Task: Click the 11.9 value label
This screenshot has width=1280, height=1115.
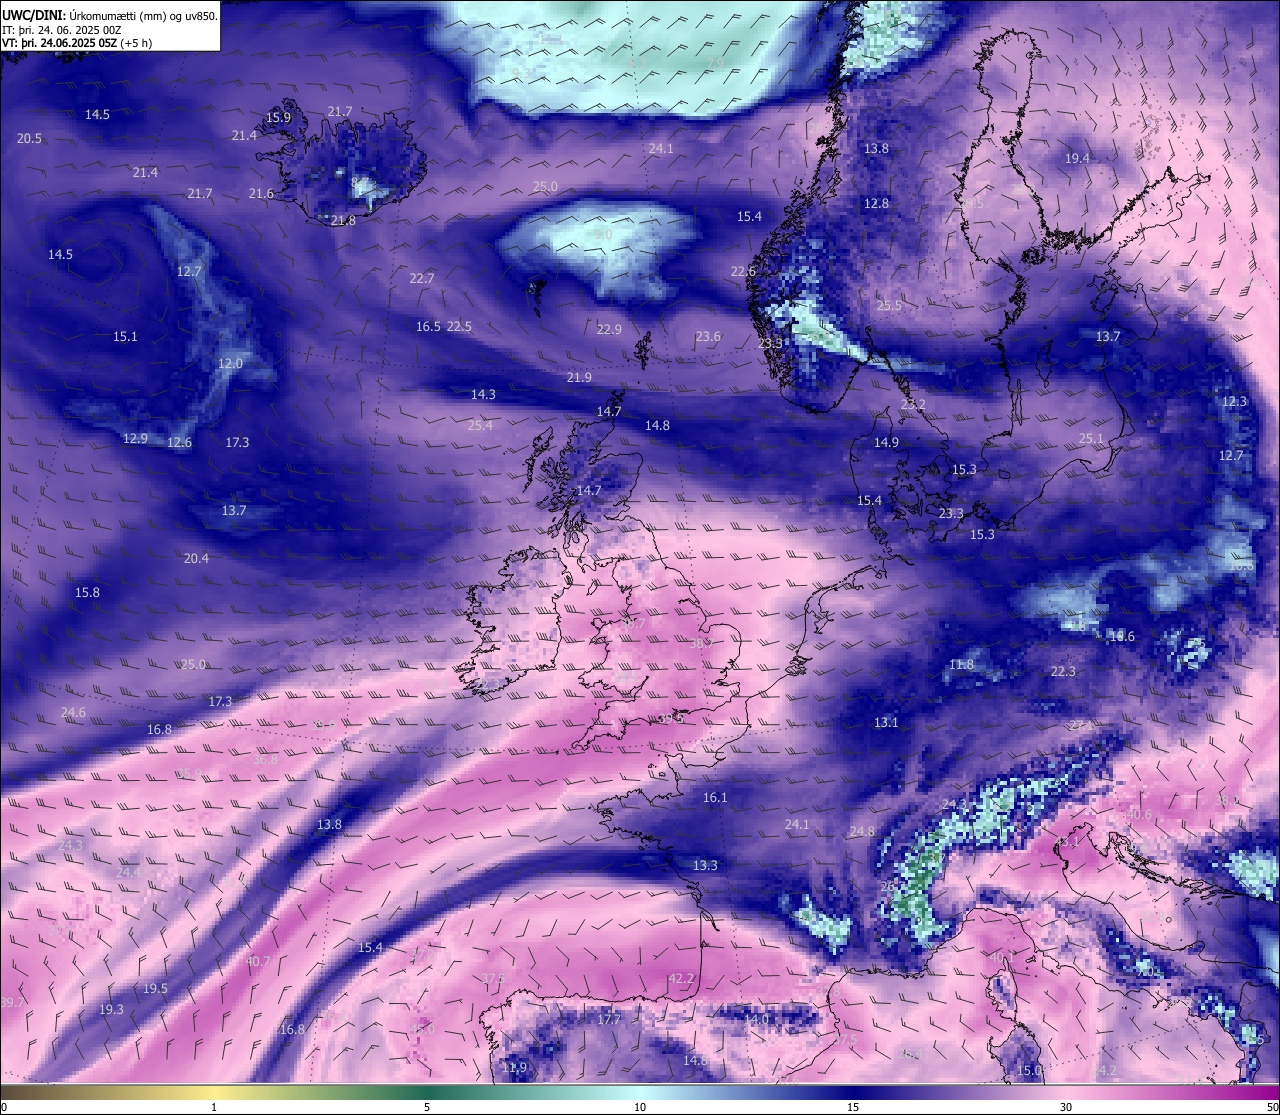Action: 514,1068
